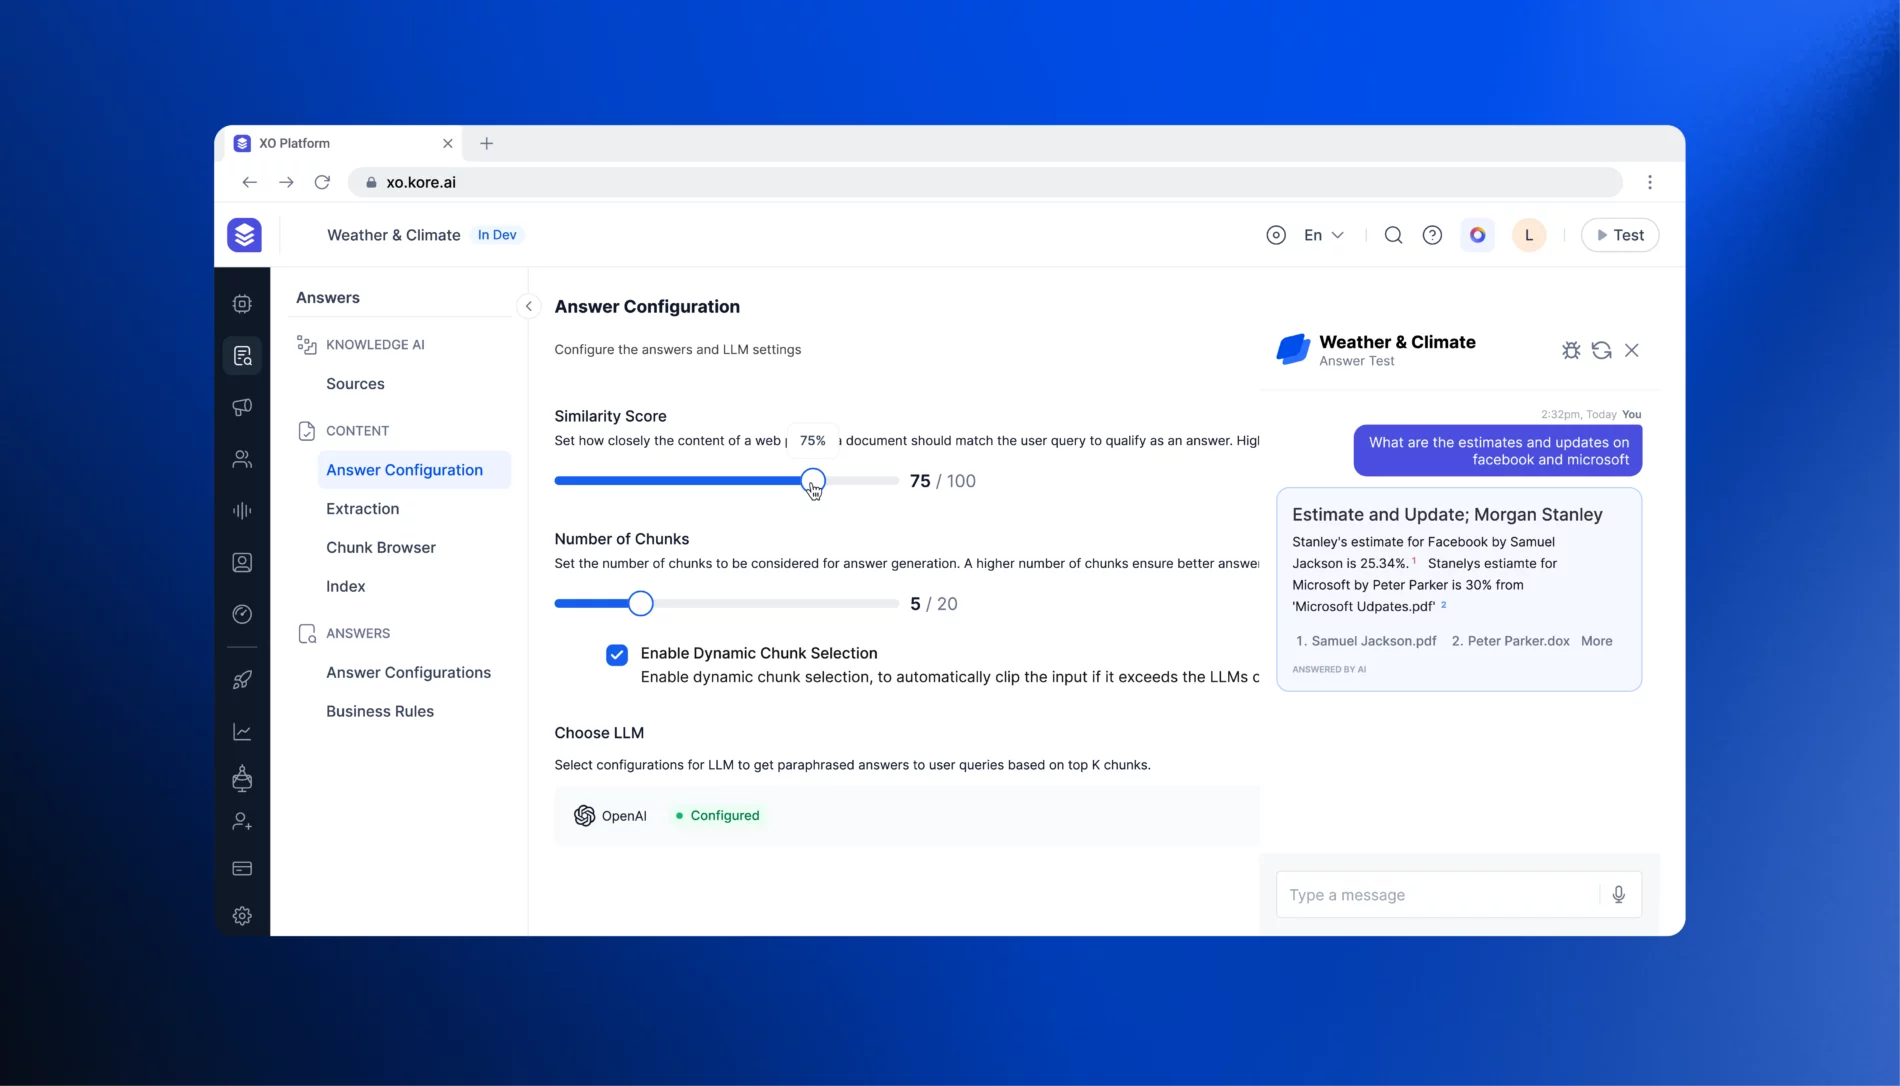1900x1086 pixels.
Task: Click the In Dev status badge
Action: coord(497,235)
